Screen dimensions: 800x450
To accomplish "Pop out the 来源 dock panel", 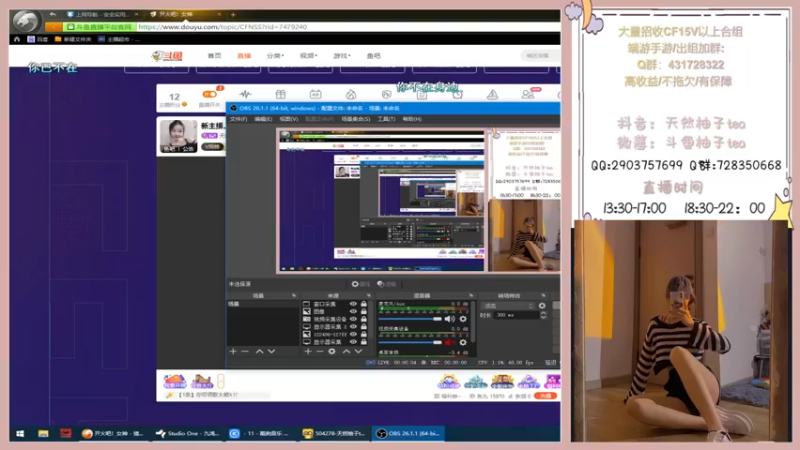I will (x=369, y=295).
